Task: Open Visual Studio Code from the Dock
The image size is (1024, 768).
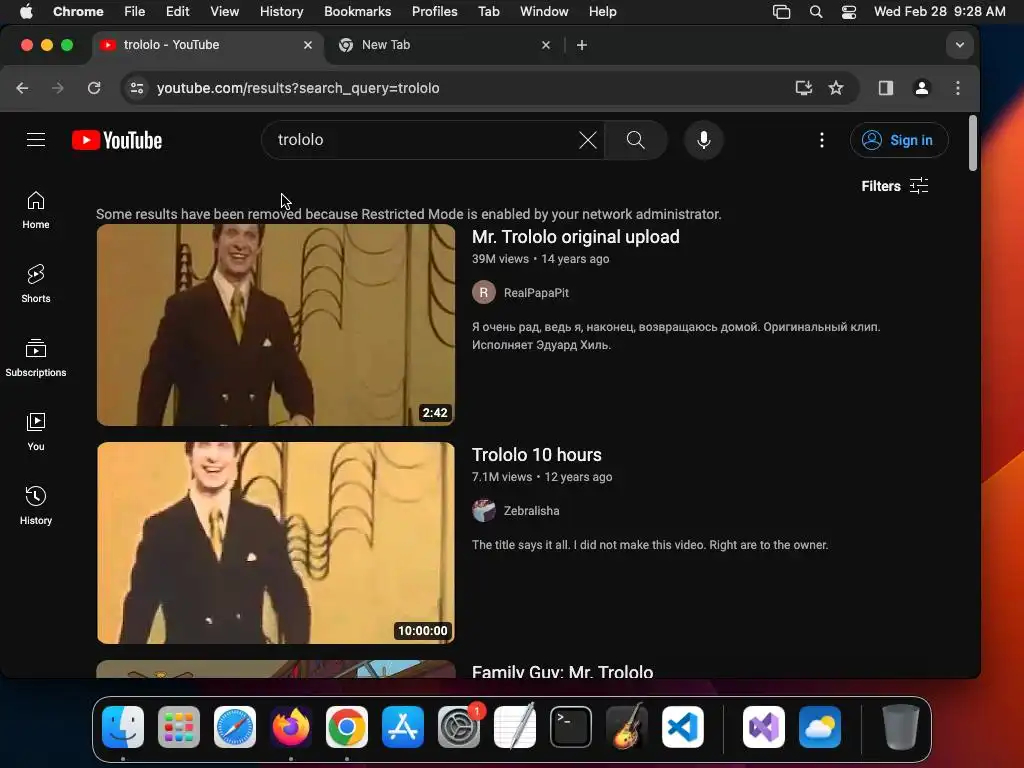Action: coord(682,727)
